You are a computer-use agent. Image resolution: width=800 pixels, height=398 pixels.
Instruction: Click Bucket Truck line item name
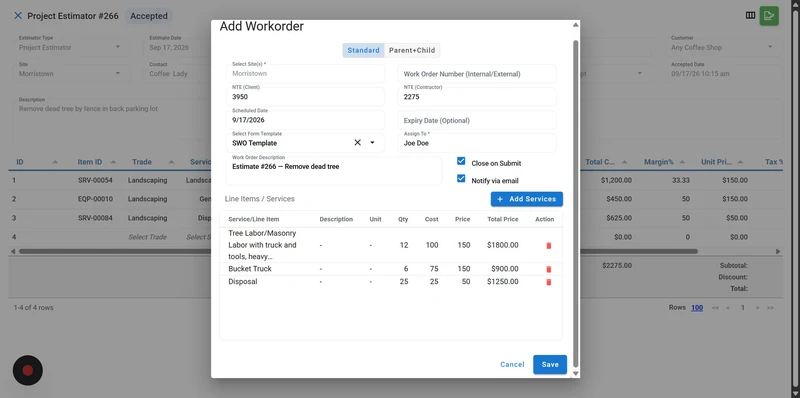coord(250,269)
